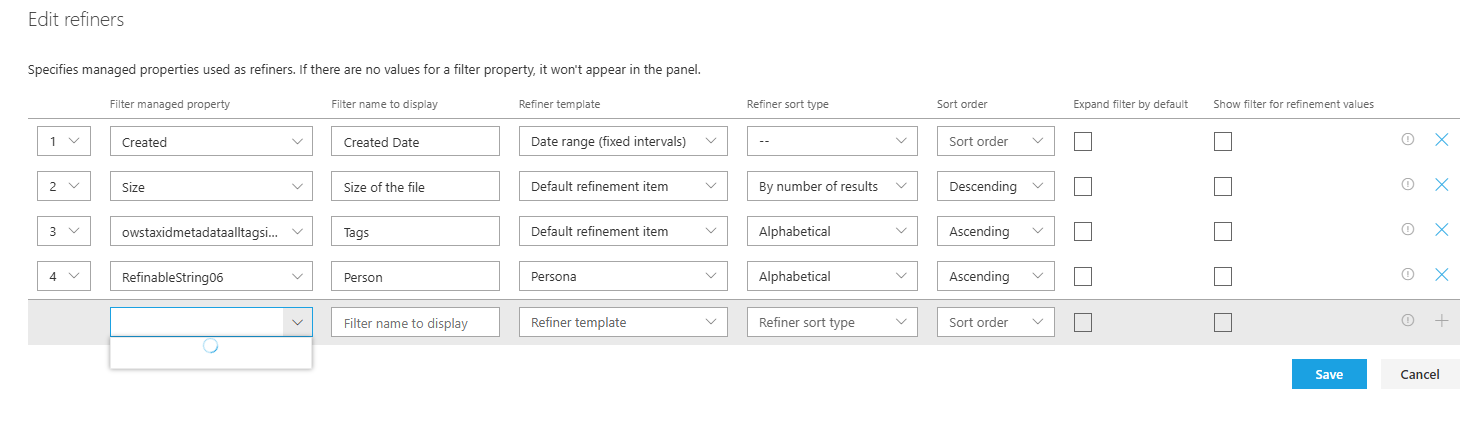Enable show filter for Person row
The image size is (1472, 421).
point(1223,277)
